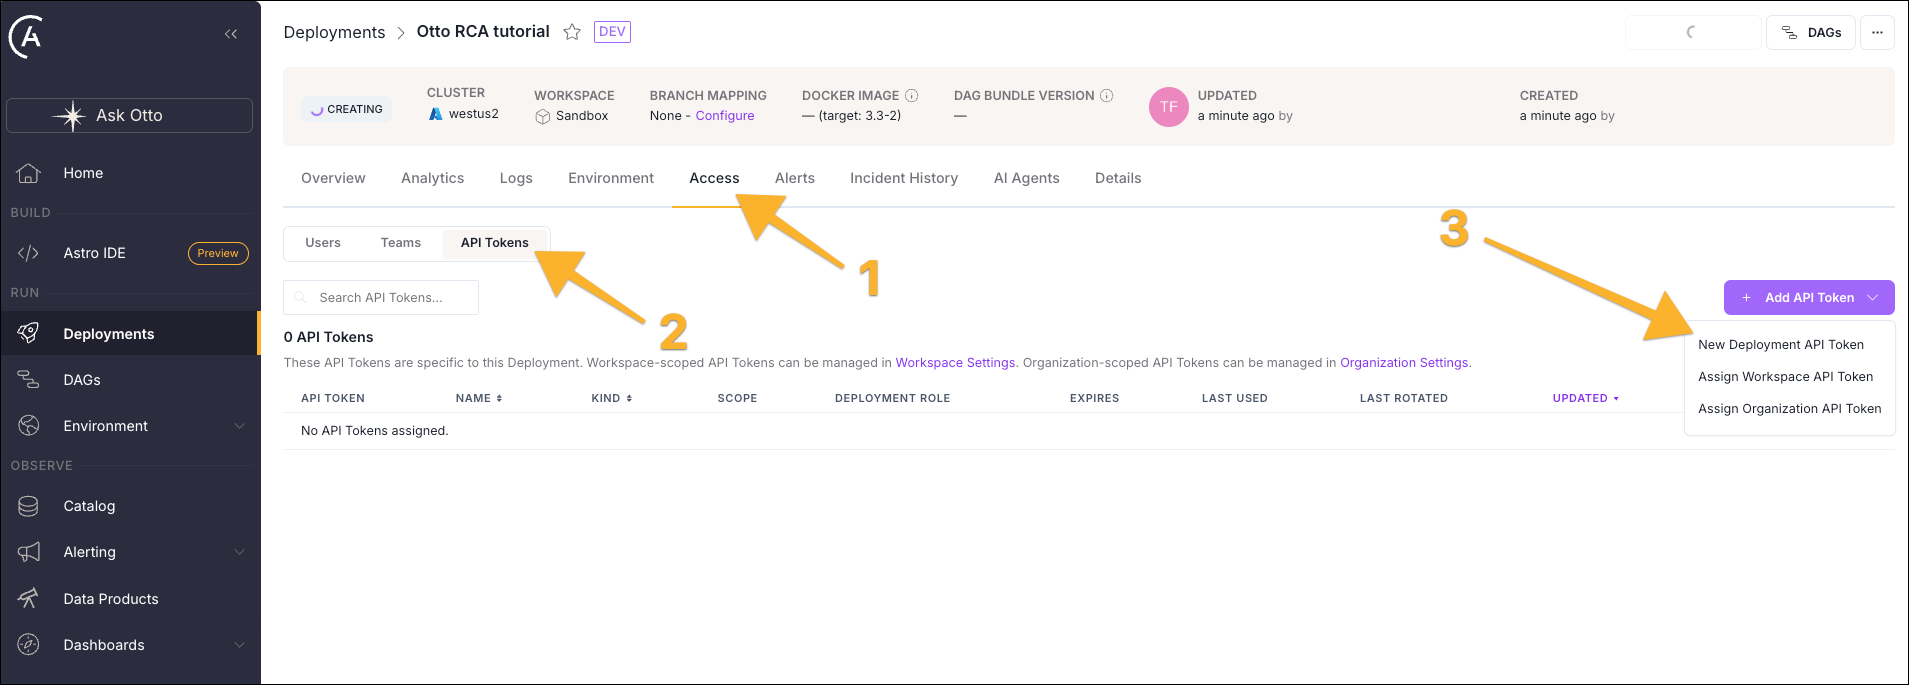
Task: Open the Workspace Settings link
Action: coord(955,363)
